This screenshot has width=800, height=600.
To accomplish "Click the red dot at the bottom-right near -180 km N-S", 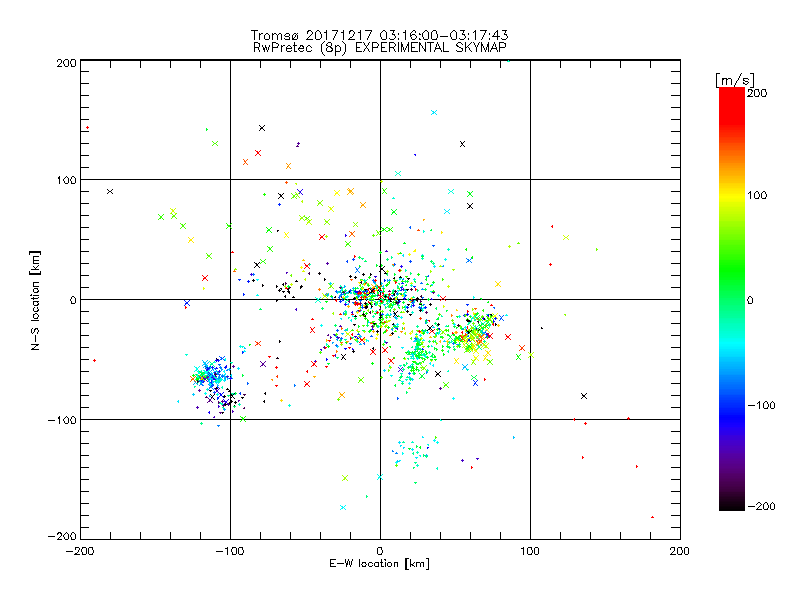I will (x=653, y=517).
